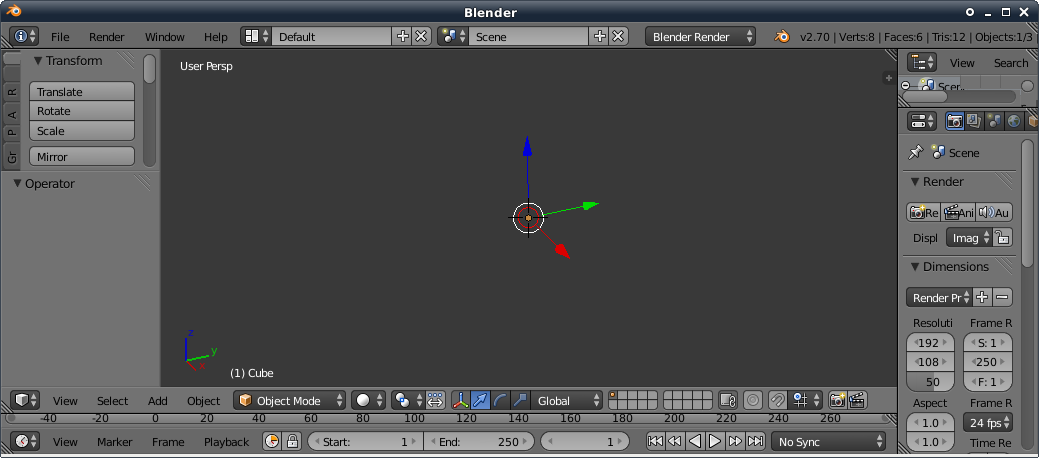The width and height of the screenshot is (1039, 458).
Task: Toggle the translate manipulator arrow
Action: point(480,400)
